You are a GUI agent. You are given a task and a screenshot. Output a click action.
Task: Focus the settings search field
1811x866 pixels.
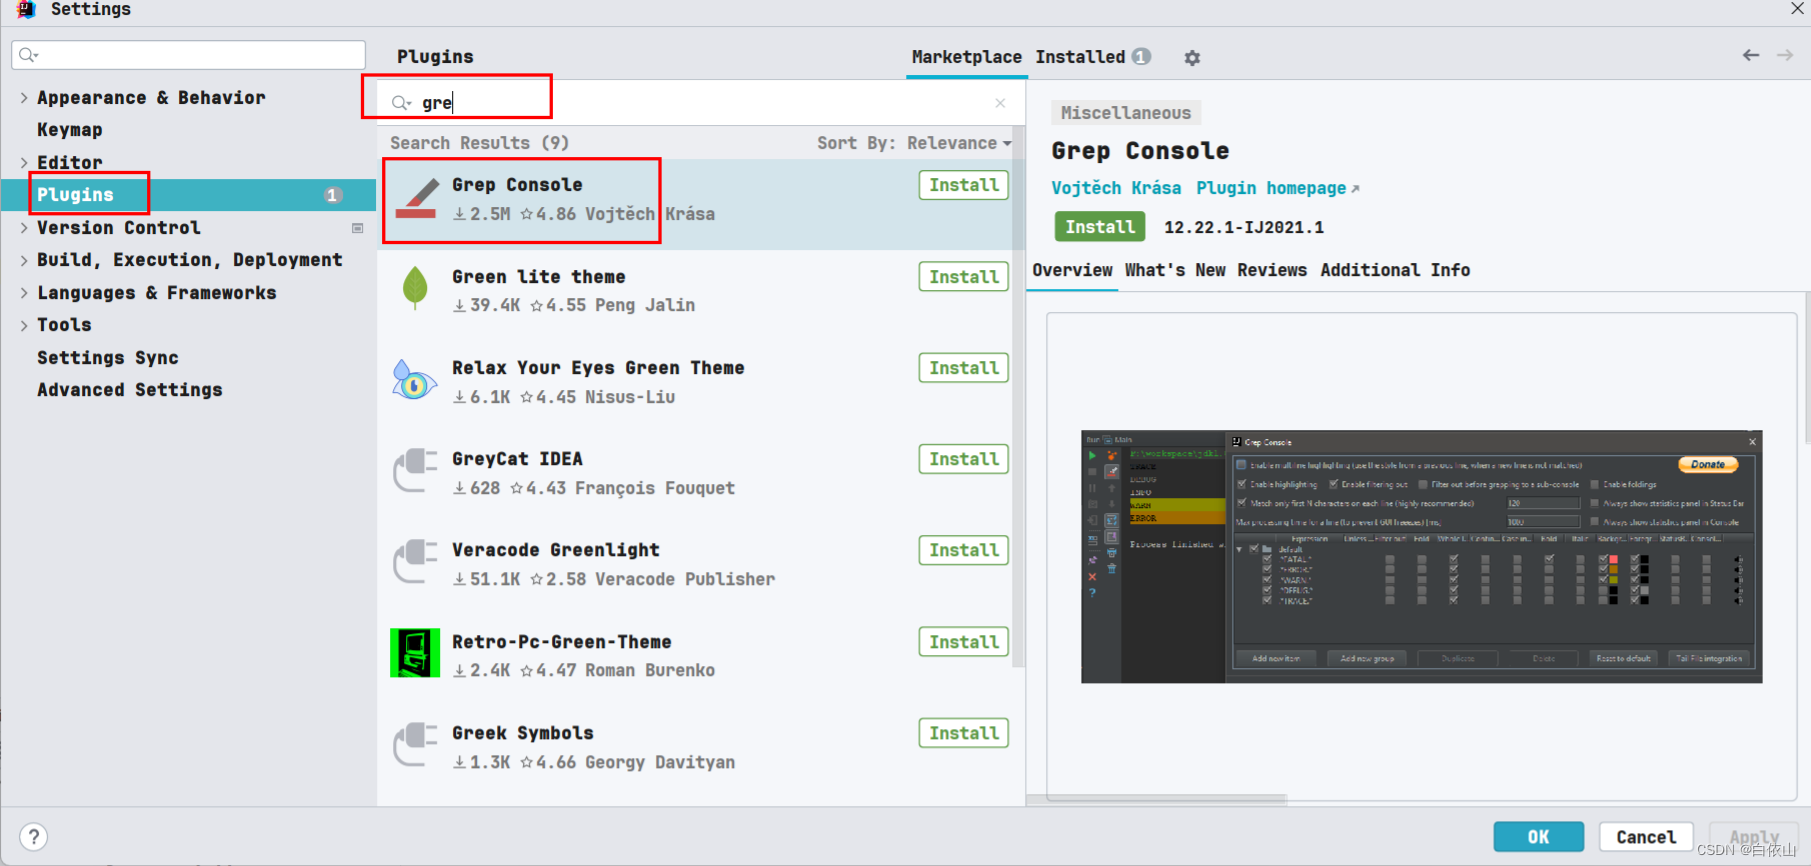(x=188, y=55)
